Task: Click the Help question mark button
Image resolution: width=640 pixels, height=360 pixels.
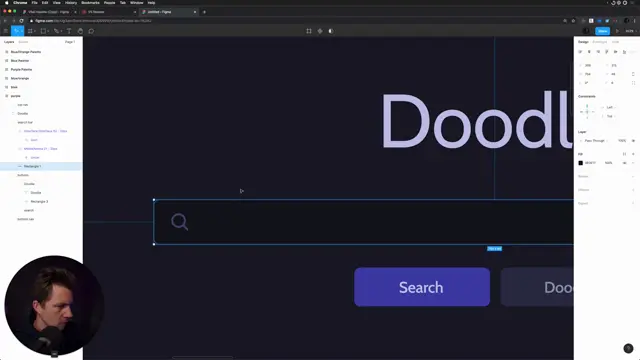Action: coord(628,348)
